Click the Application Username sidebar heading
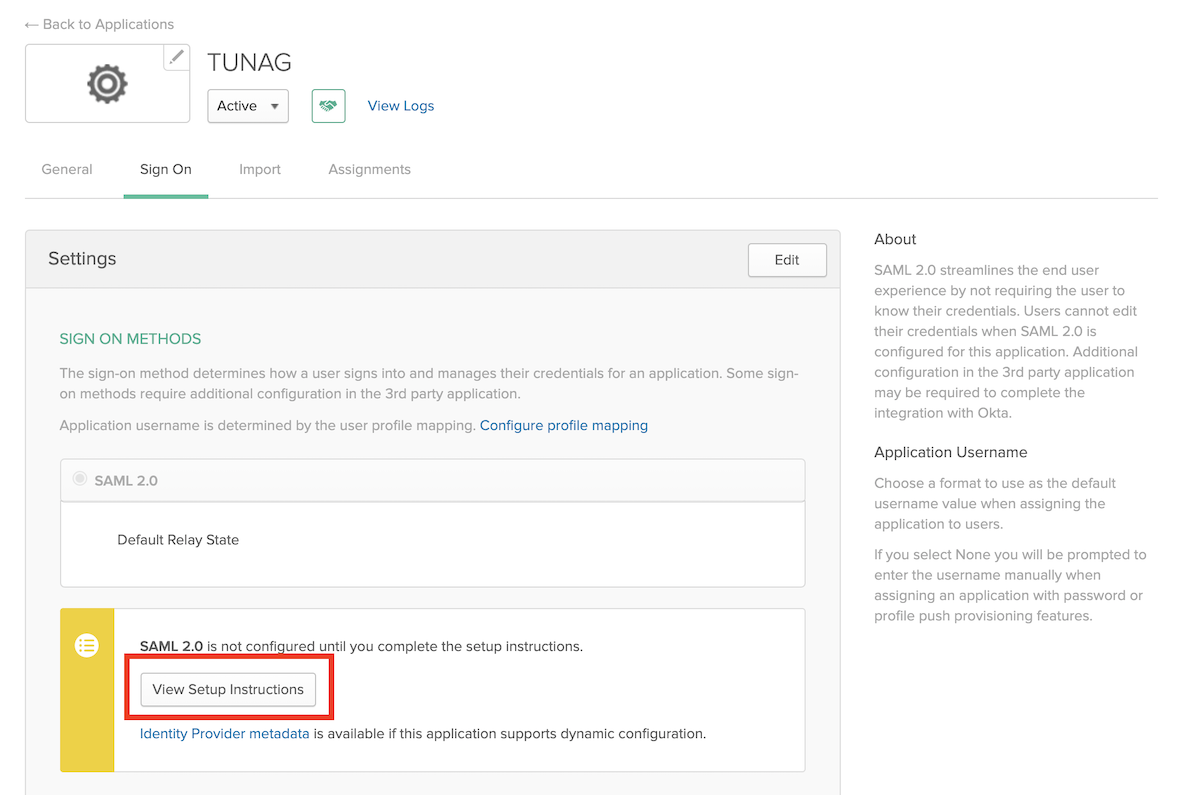 [951, 452]
